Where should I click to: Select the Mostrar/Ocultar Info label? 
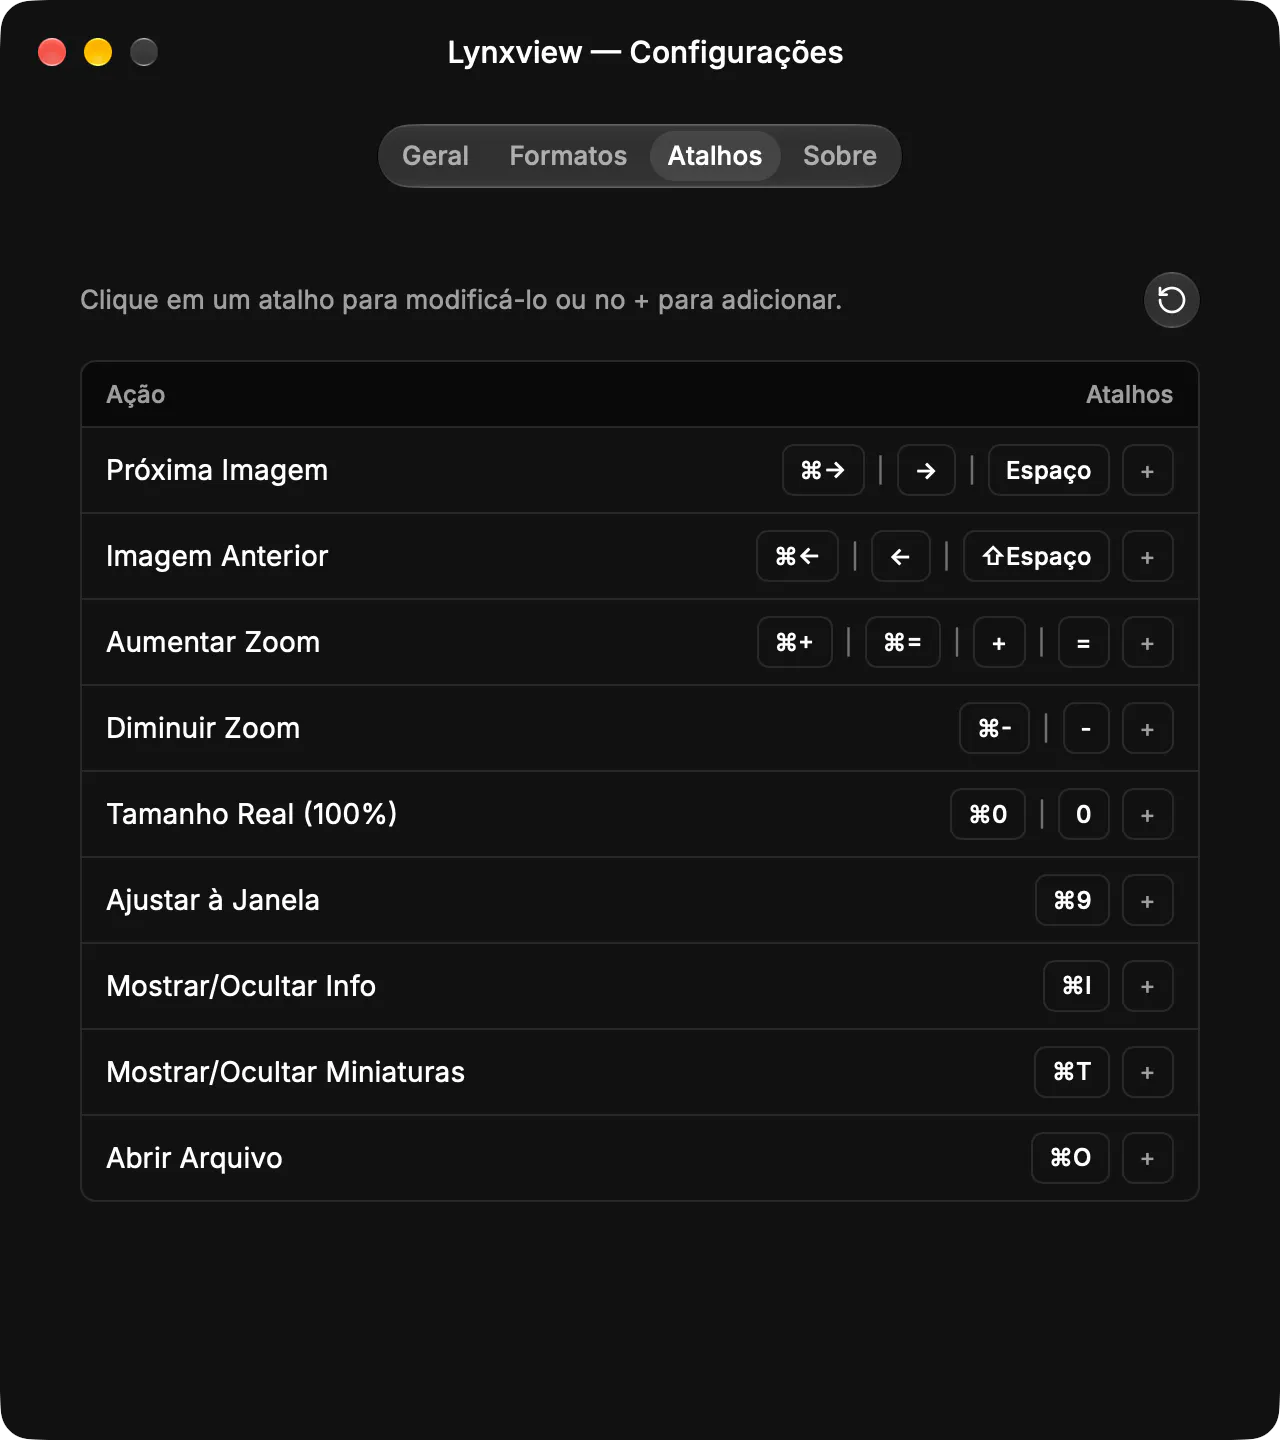241,986
